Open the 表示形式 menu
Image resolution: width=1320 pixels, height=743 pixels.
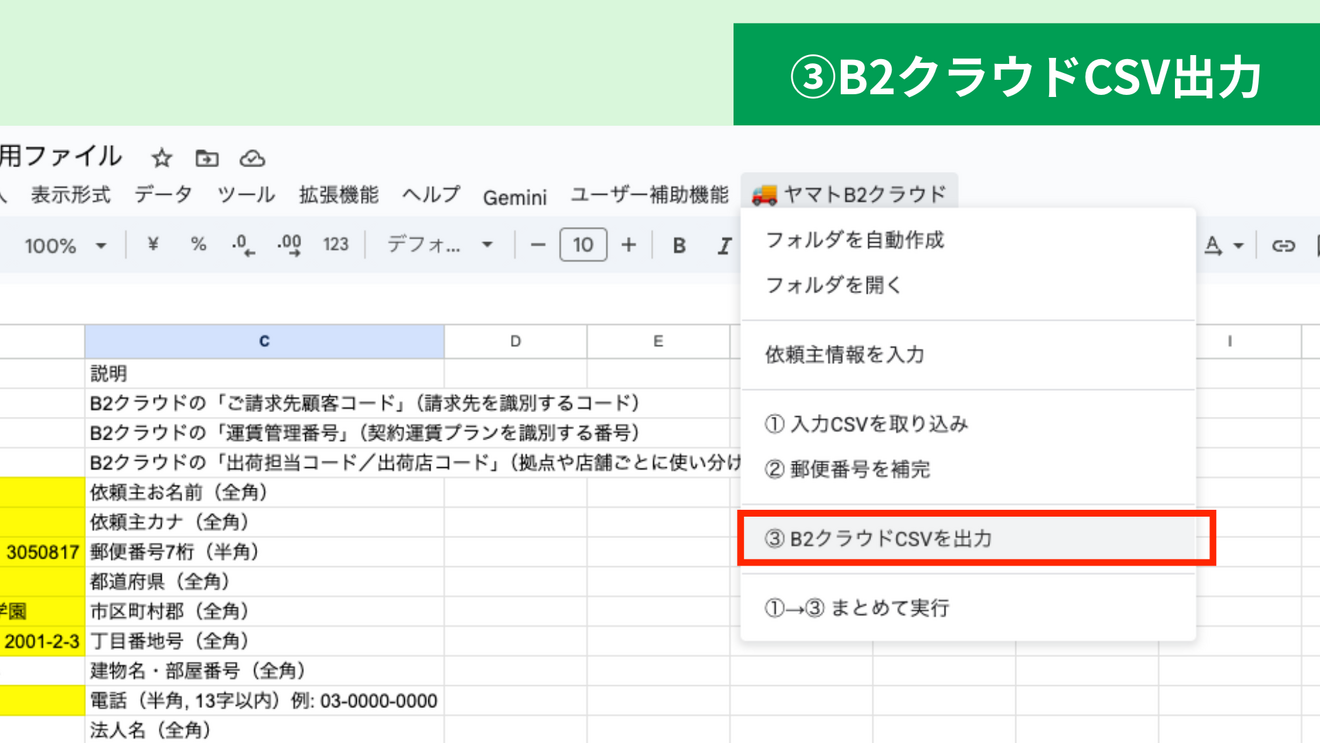click(x=70, y=195)
